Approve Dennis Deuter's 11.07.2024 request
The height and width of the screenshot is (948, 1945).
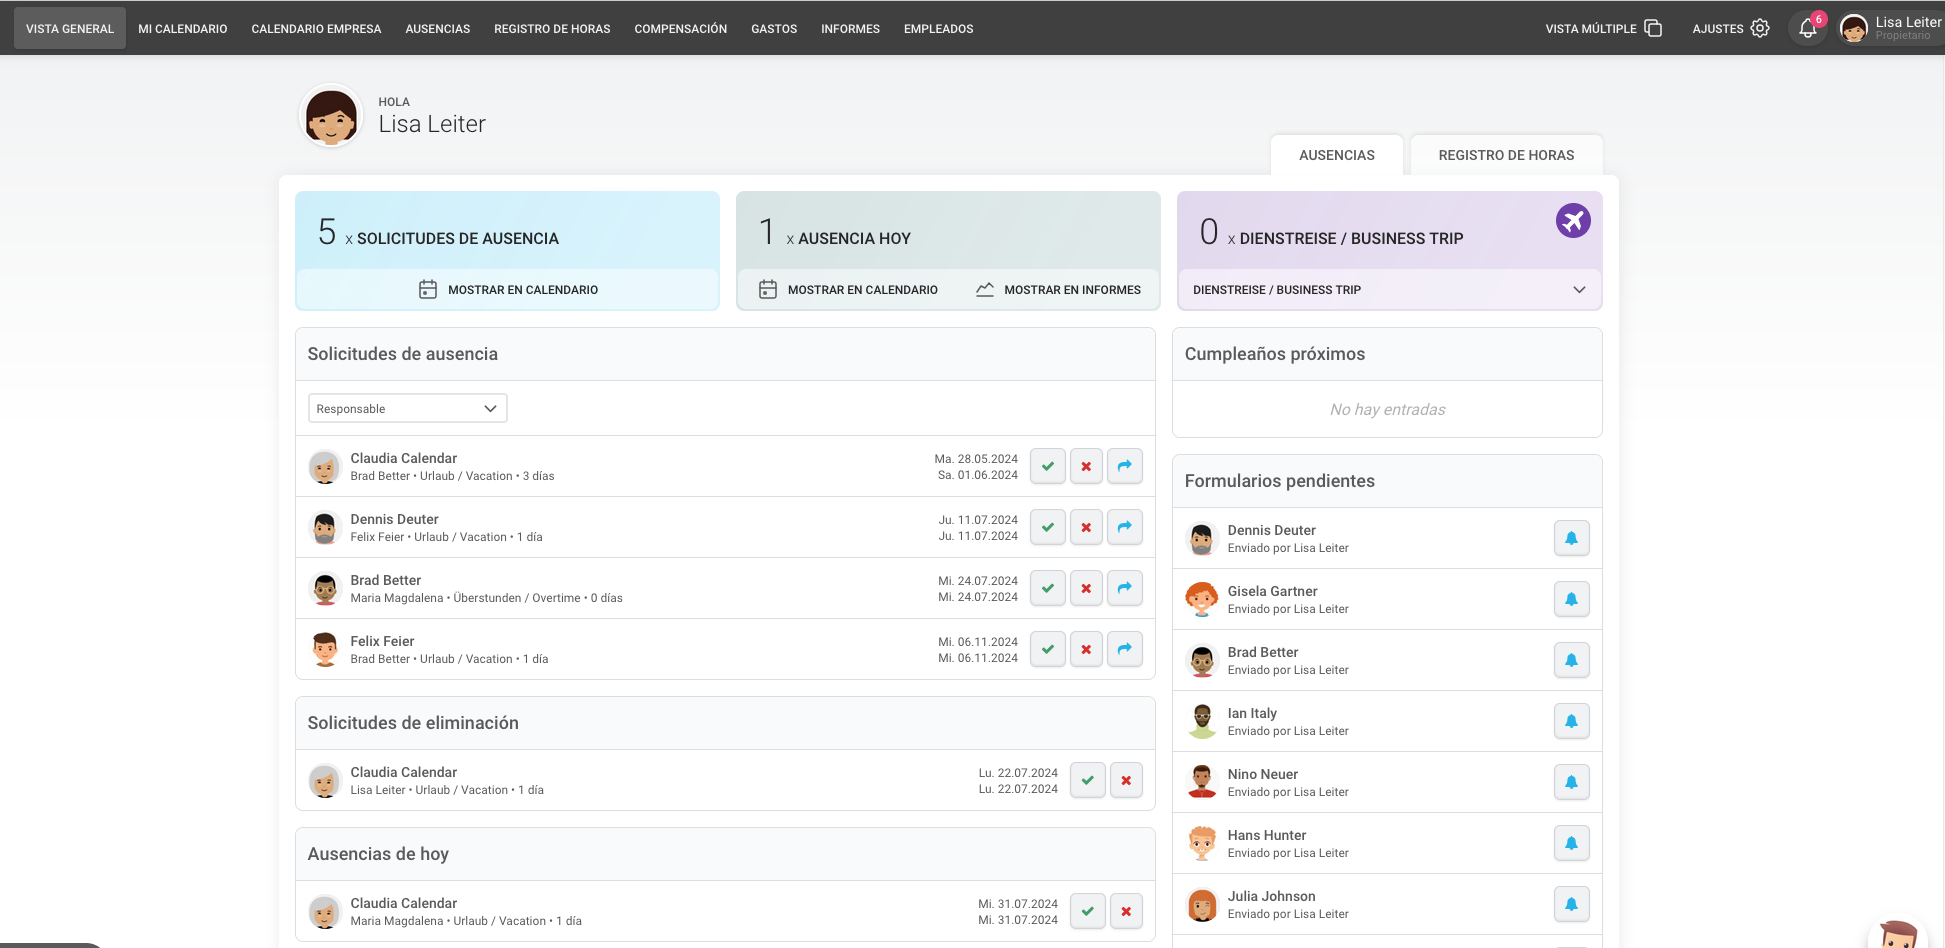pos(1047,527)
